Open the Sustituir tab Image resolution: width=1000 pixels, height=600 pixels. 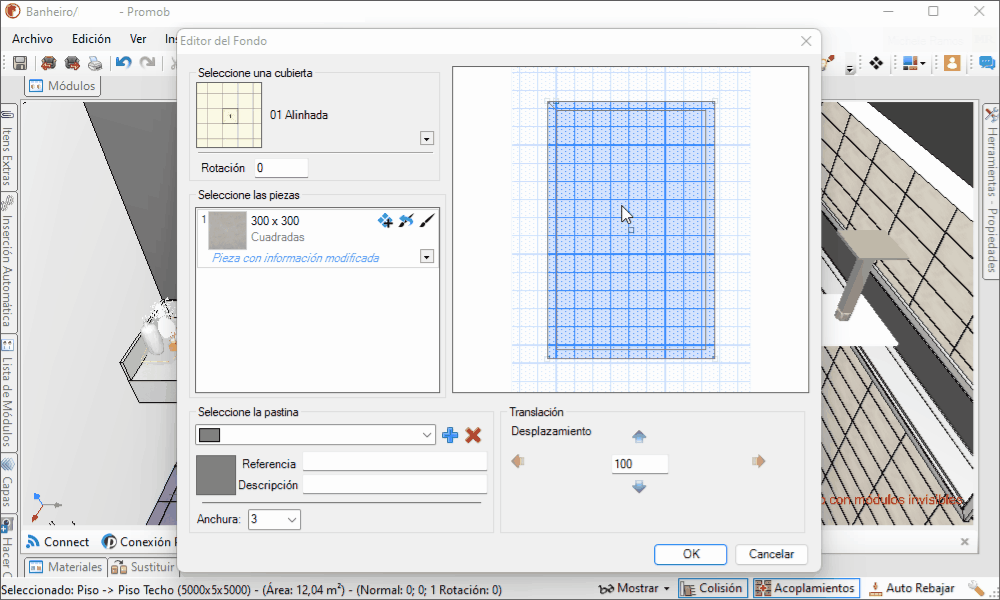tap(143, 567)
